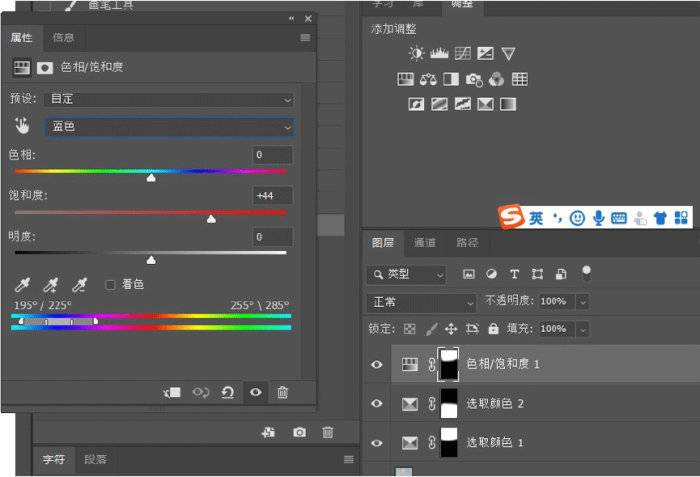The image size is (700, 477).
Task: Clip the adjustment to the layer below
Action: 172,393
